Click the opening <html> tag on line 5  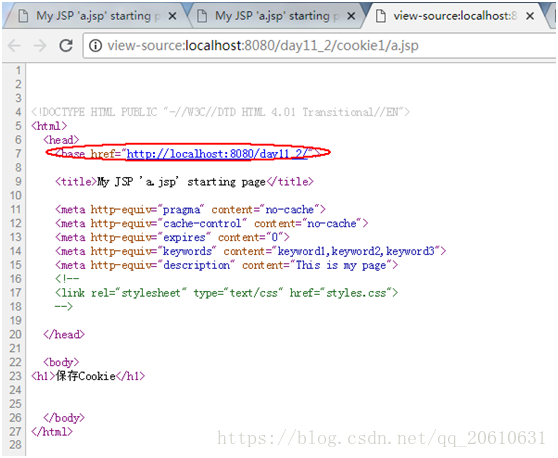point(49,126)
